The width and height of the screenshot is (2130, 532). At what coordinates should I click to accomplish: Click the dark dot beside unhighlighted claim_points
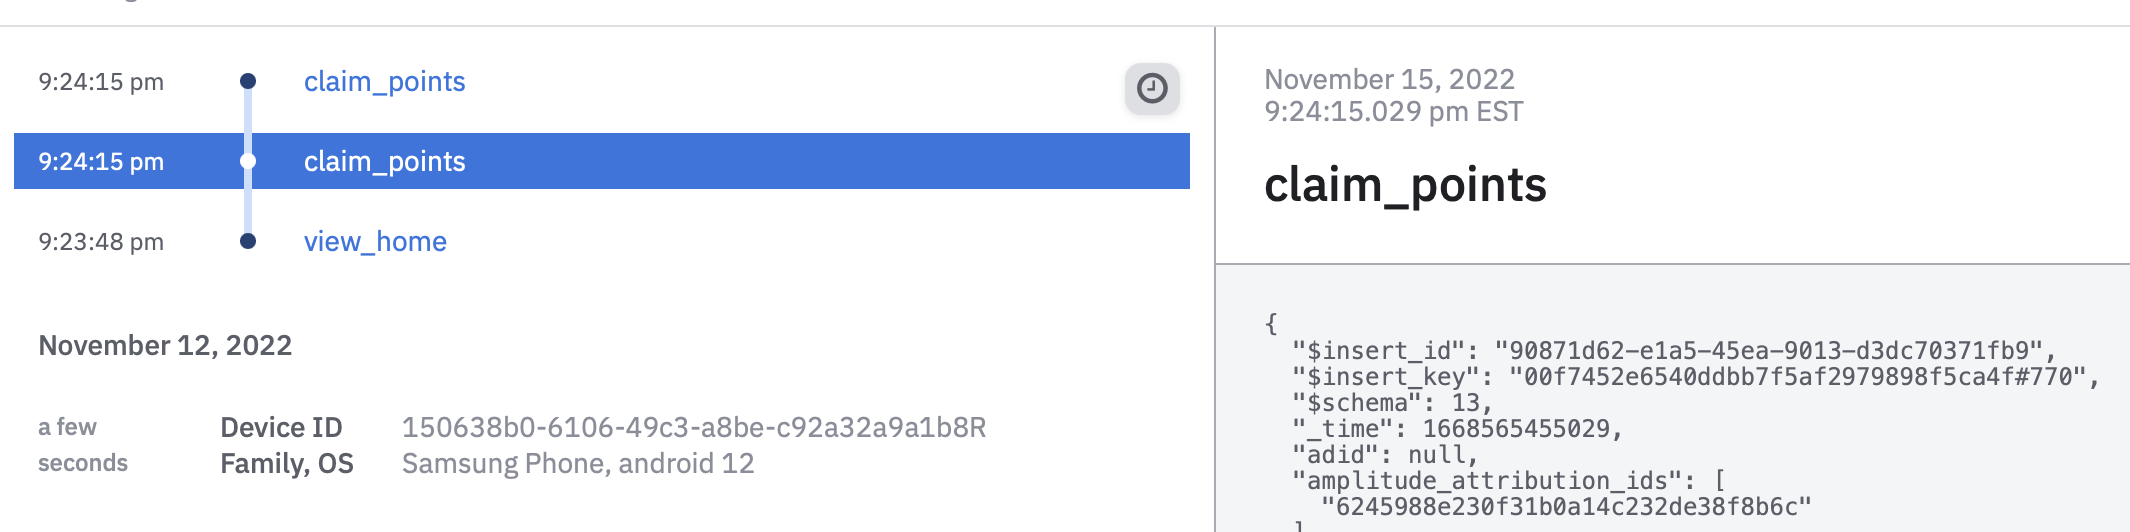(248, 81)
